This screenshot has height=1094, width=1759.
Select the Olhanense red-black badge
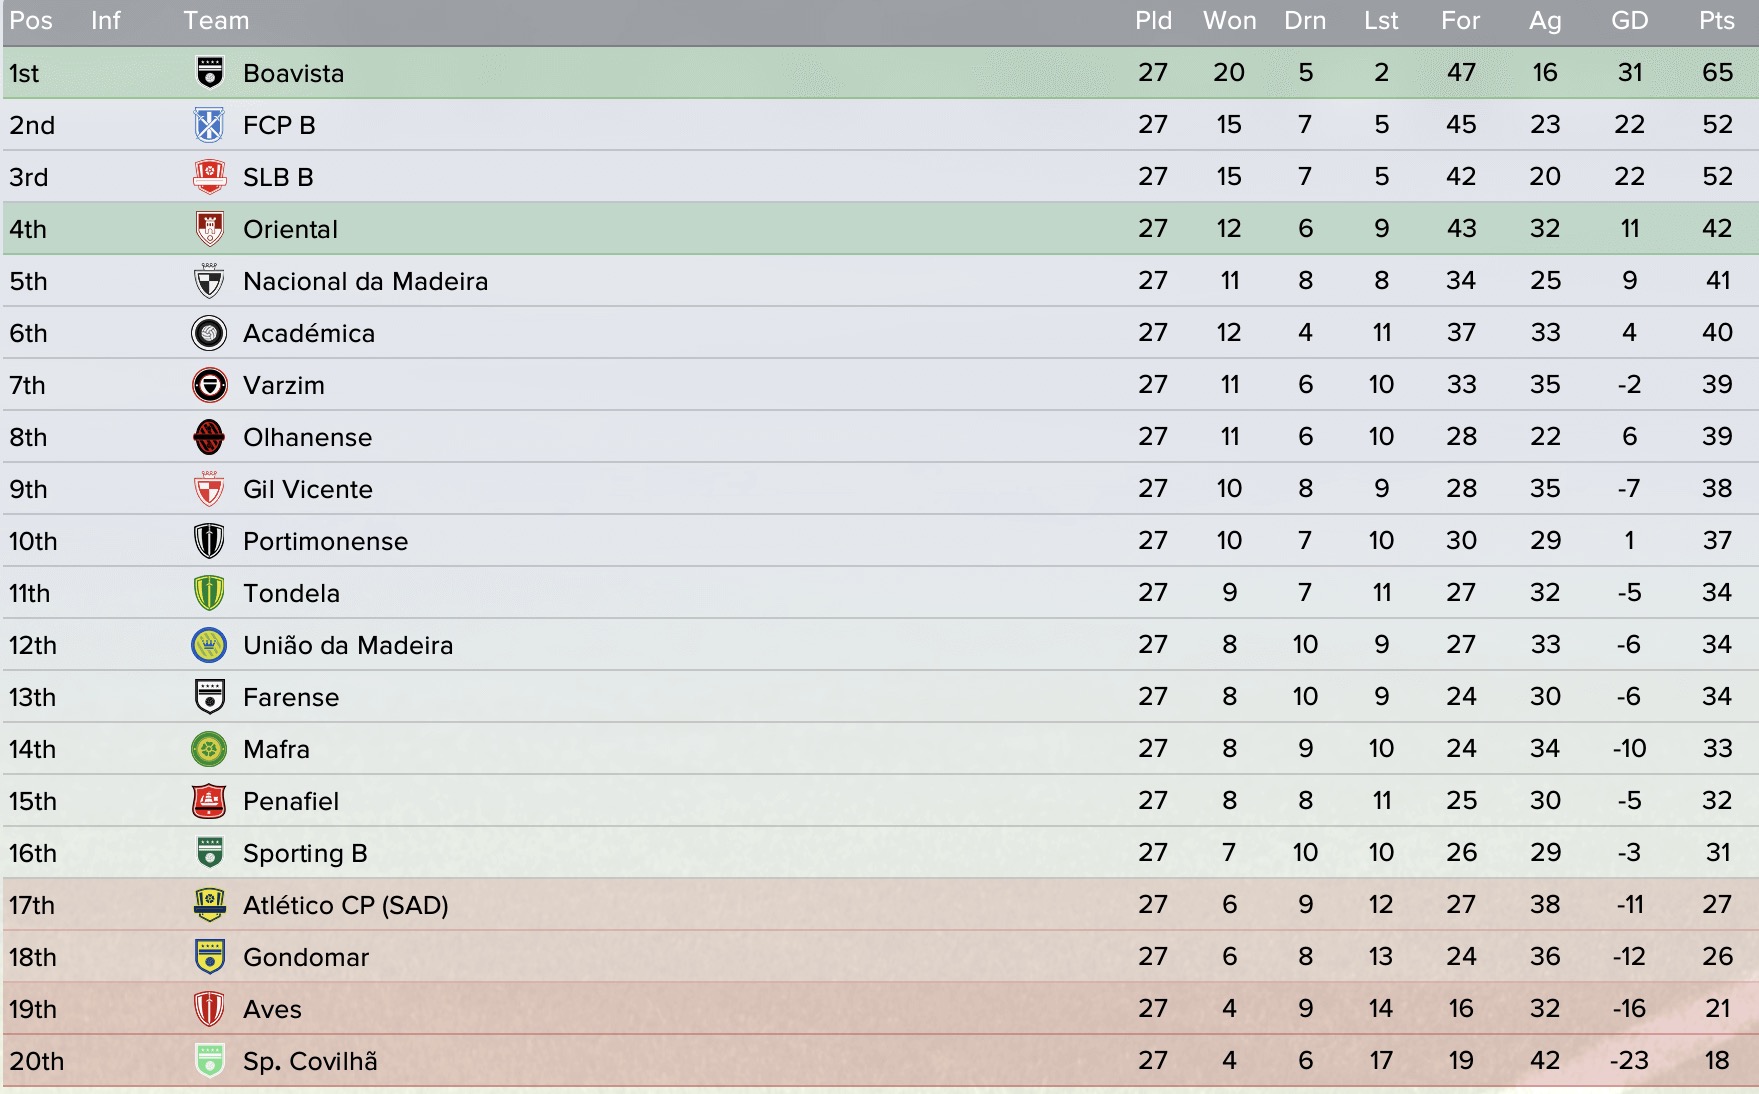coord(209,437)
